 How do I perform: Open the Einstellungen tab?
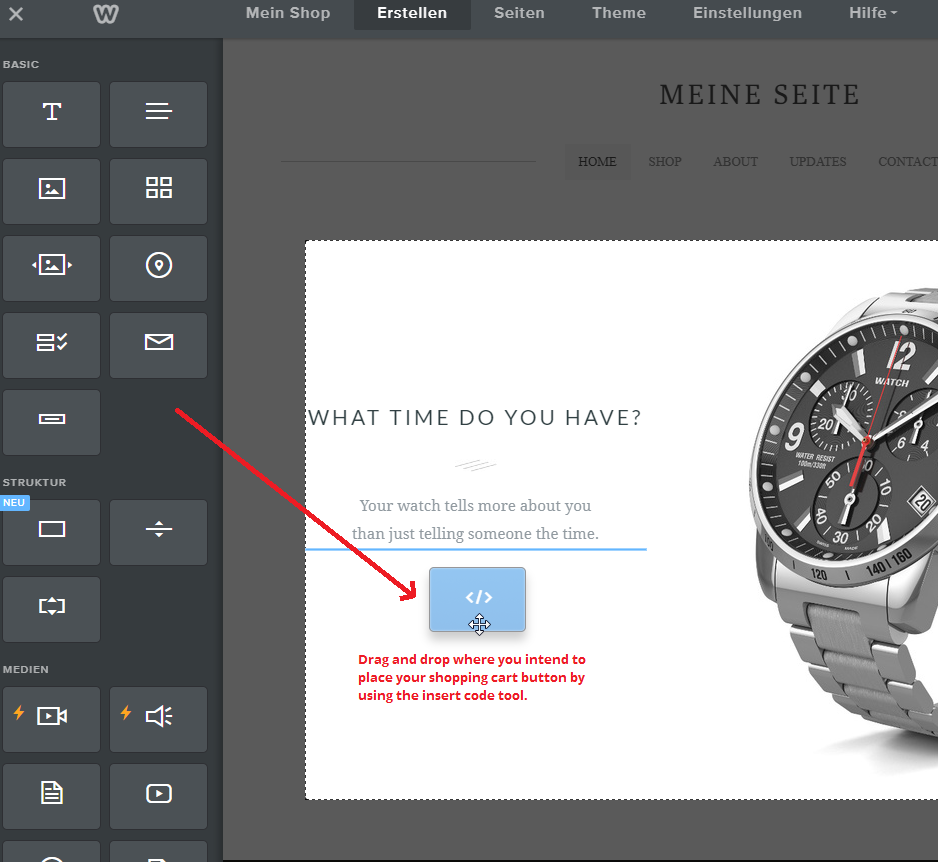coord(747,13)
